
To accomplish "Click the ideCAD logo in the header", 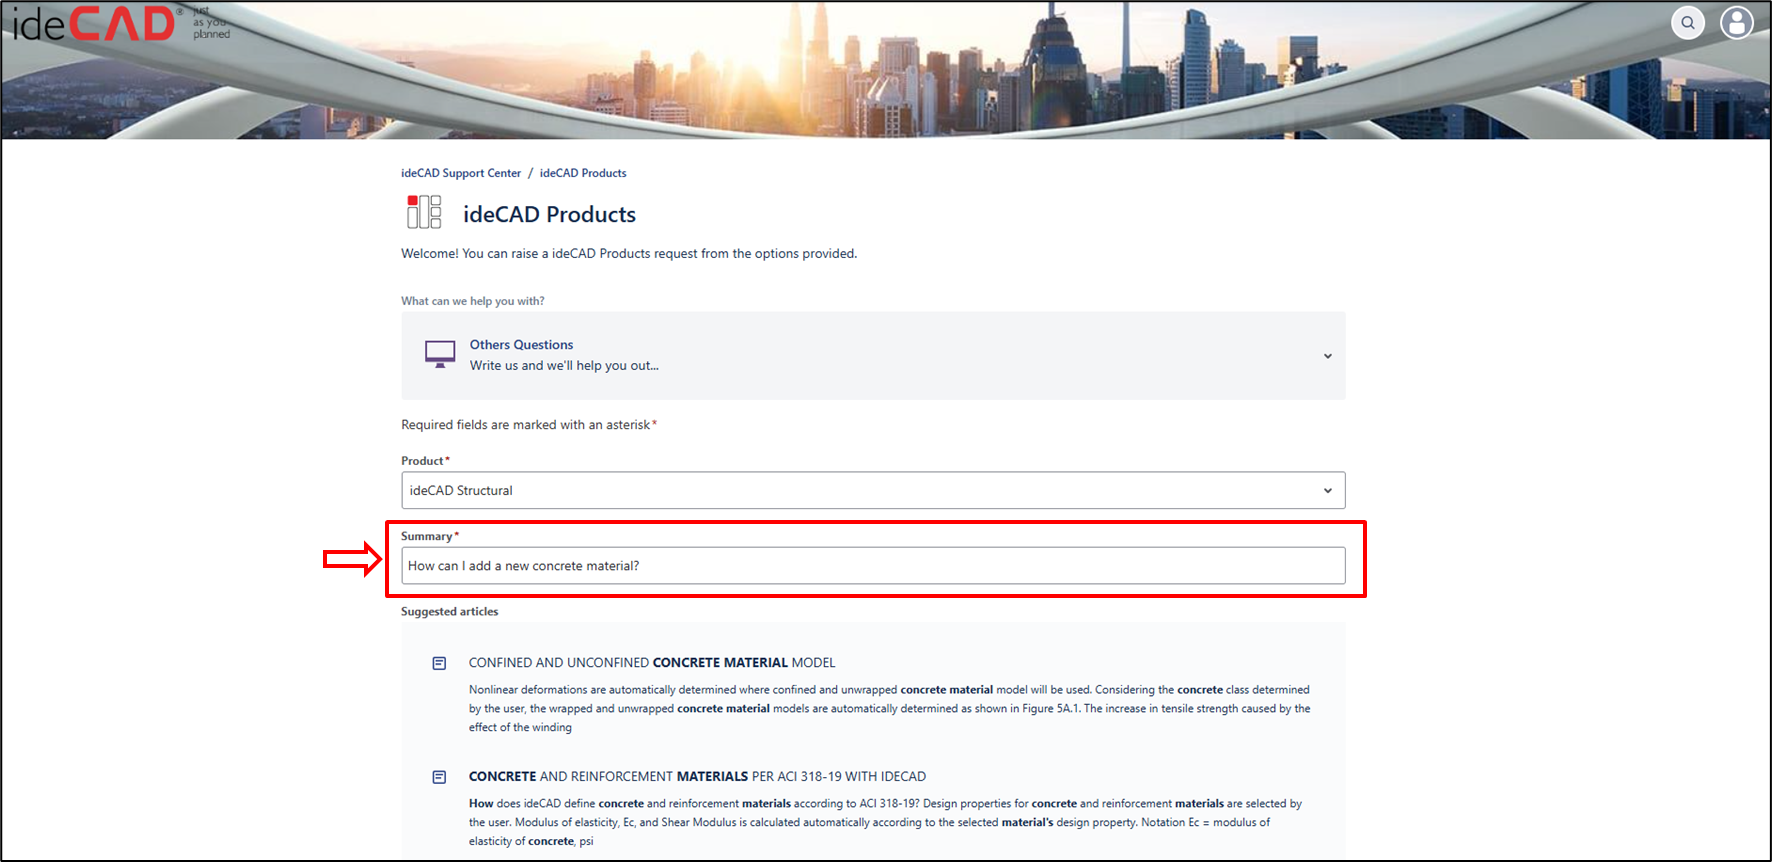I will tap(121, 24).
